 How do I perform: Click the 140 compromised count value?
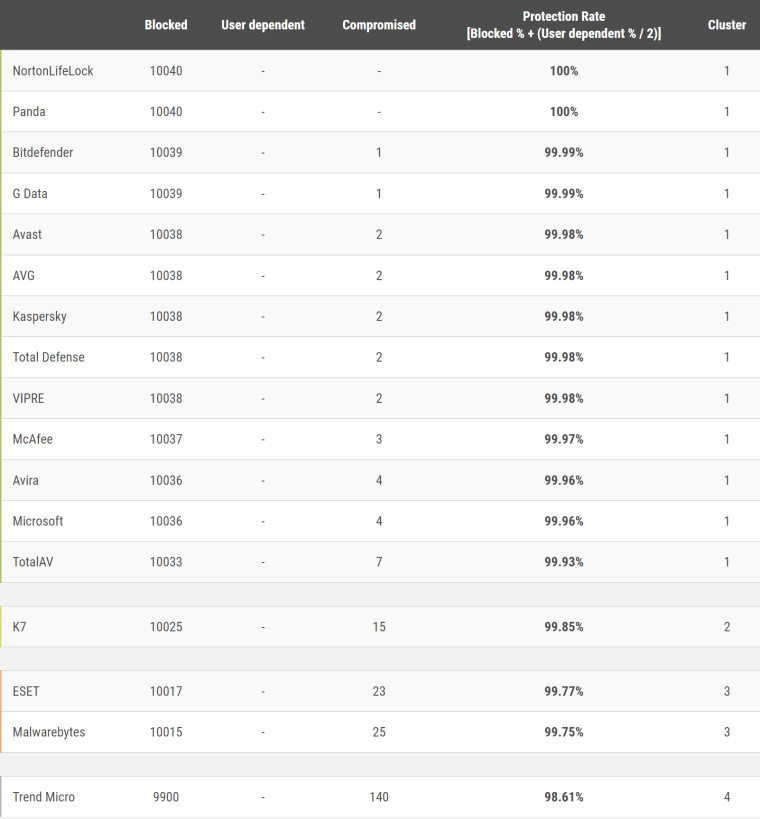click(379, 798)
